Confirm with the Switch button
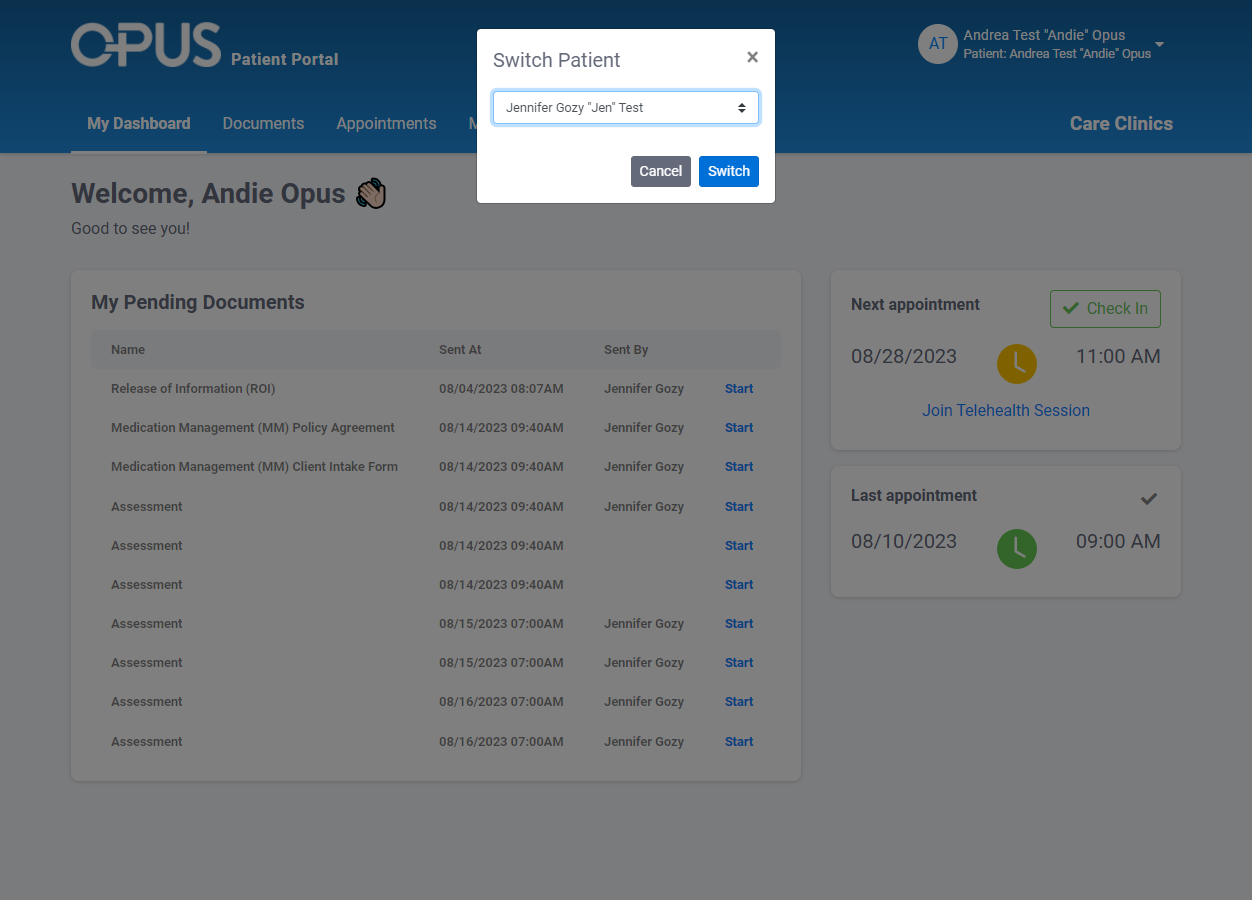Viewport: 1252px width, 900px height. (x=729, y=171)
